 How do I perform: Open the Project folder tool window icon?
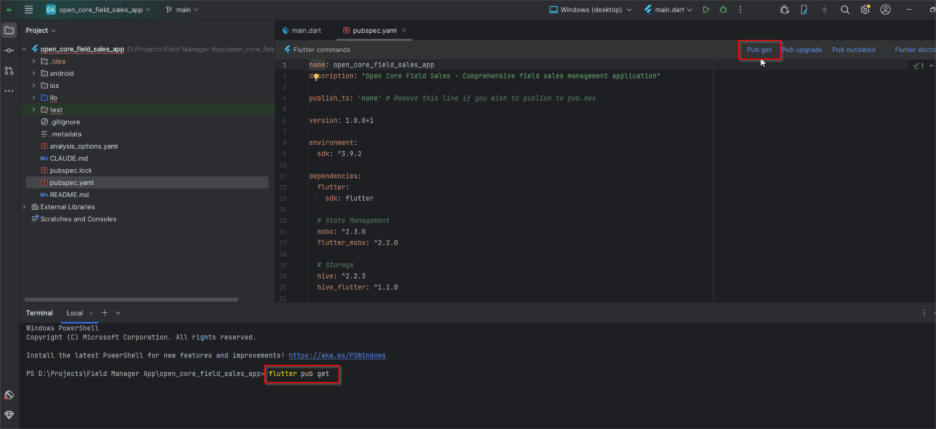(9, 30)
